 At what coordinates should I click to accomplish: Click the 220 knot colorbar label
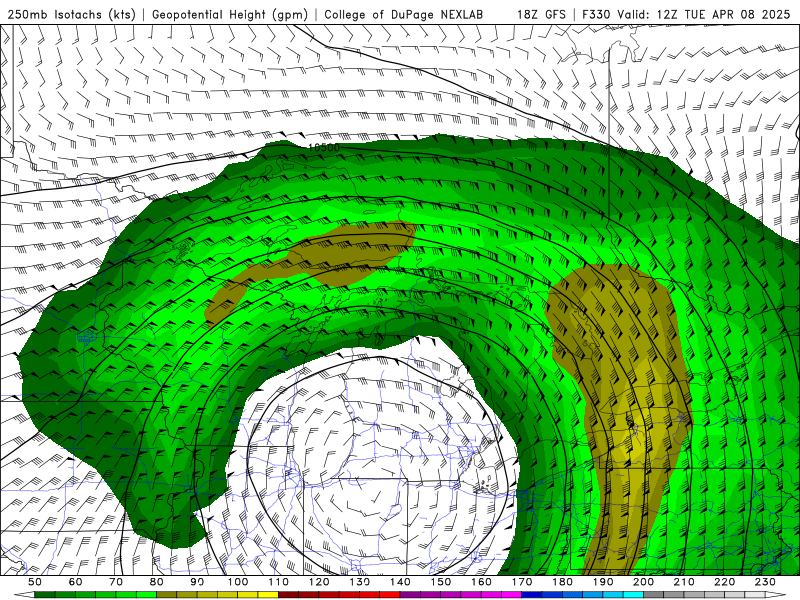(x=724, y=582)
